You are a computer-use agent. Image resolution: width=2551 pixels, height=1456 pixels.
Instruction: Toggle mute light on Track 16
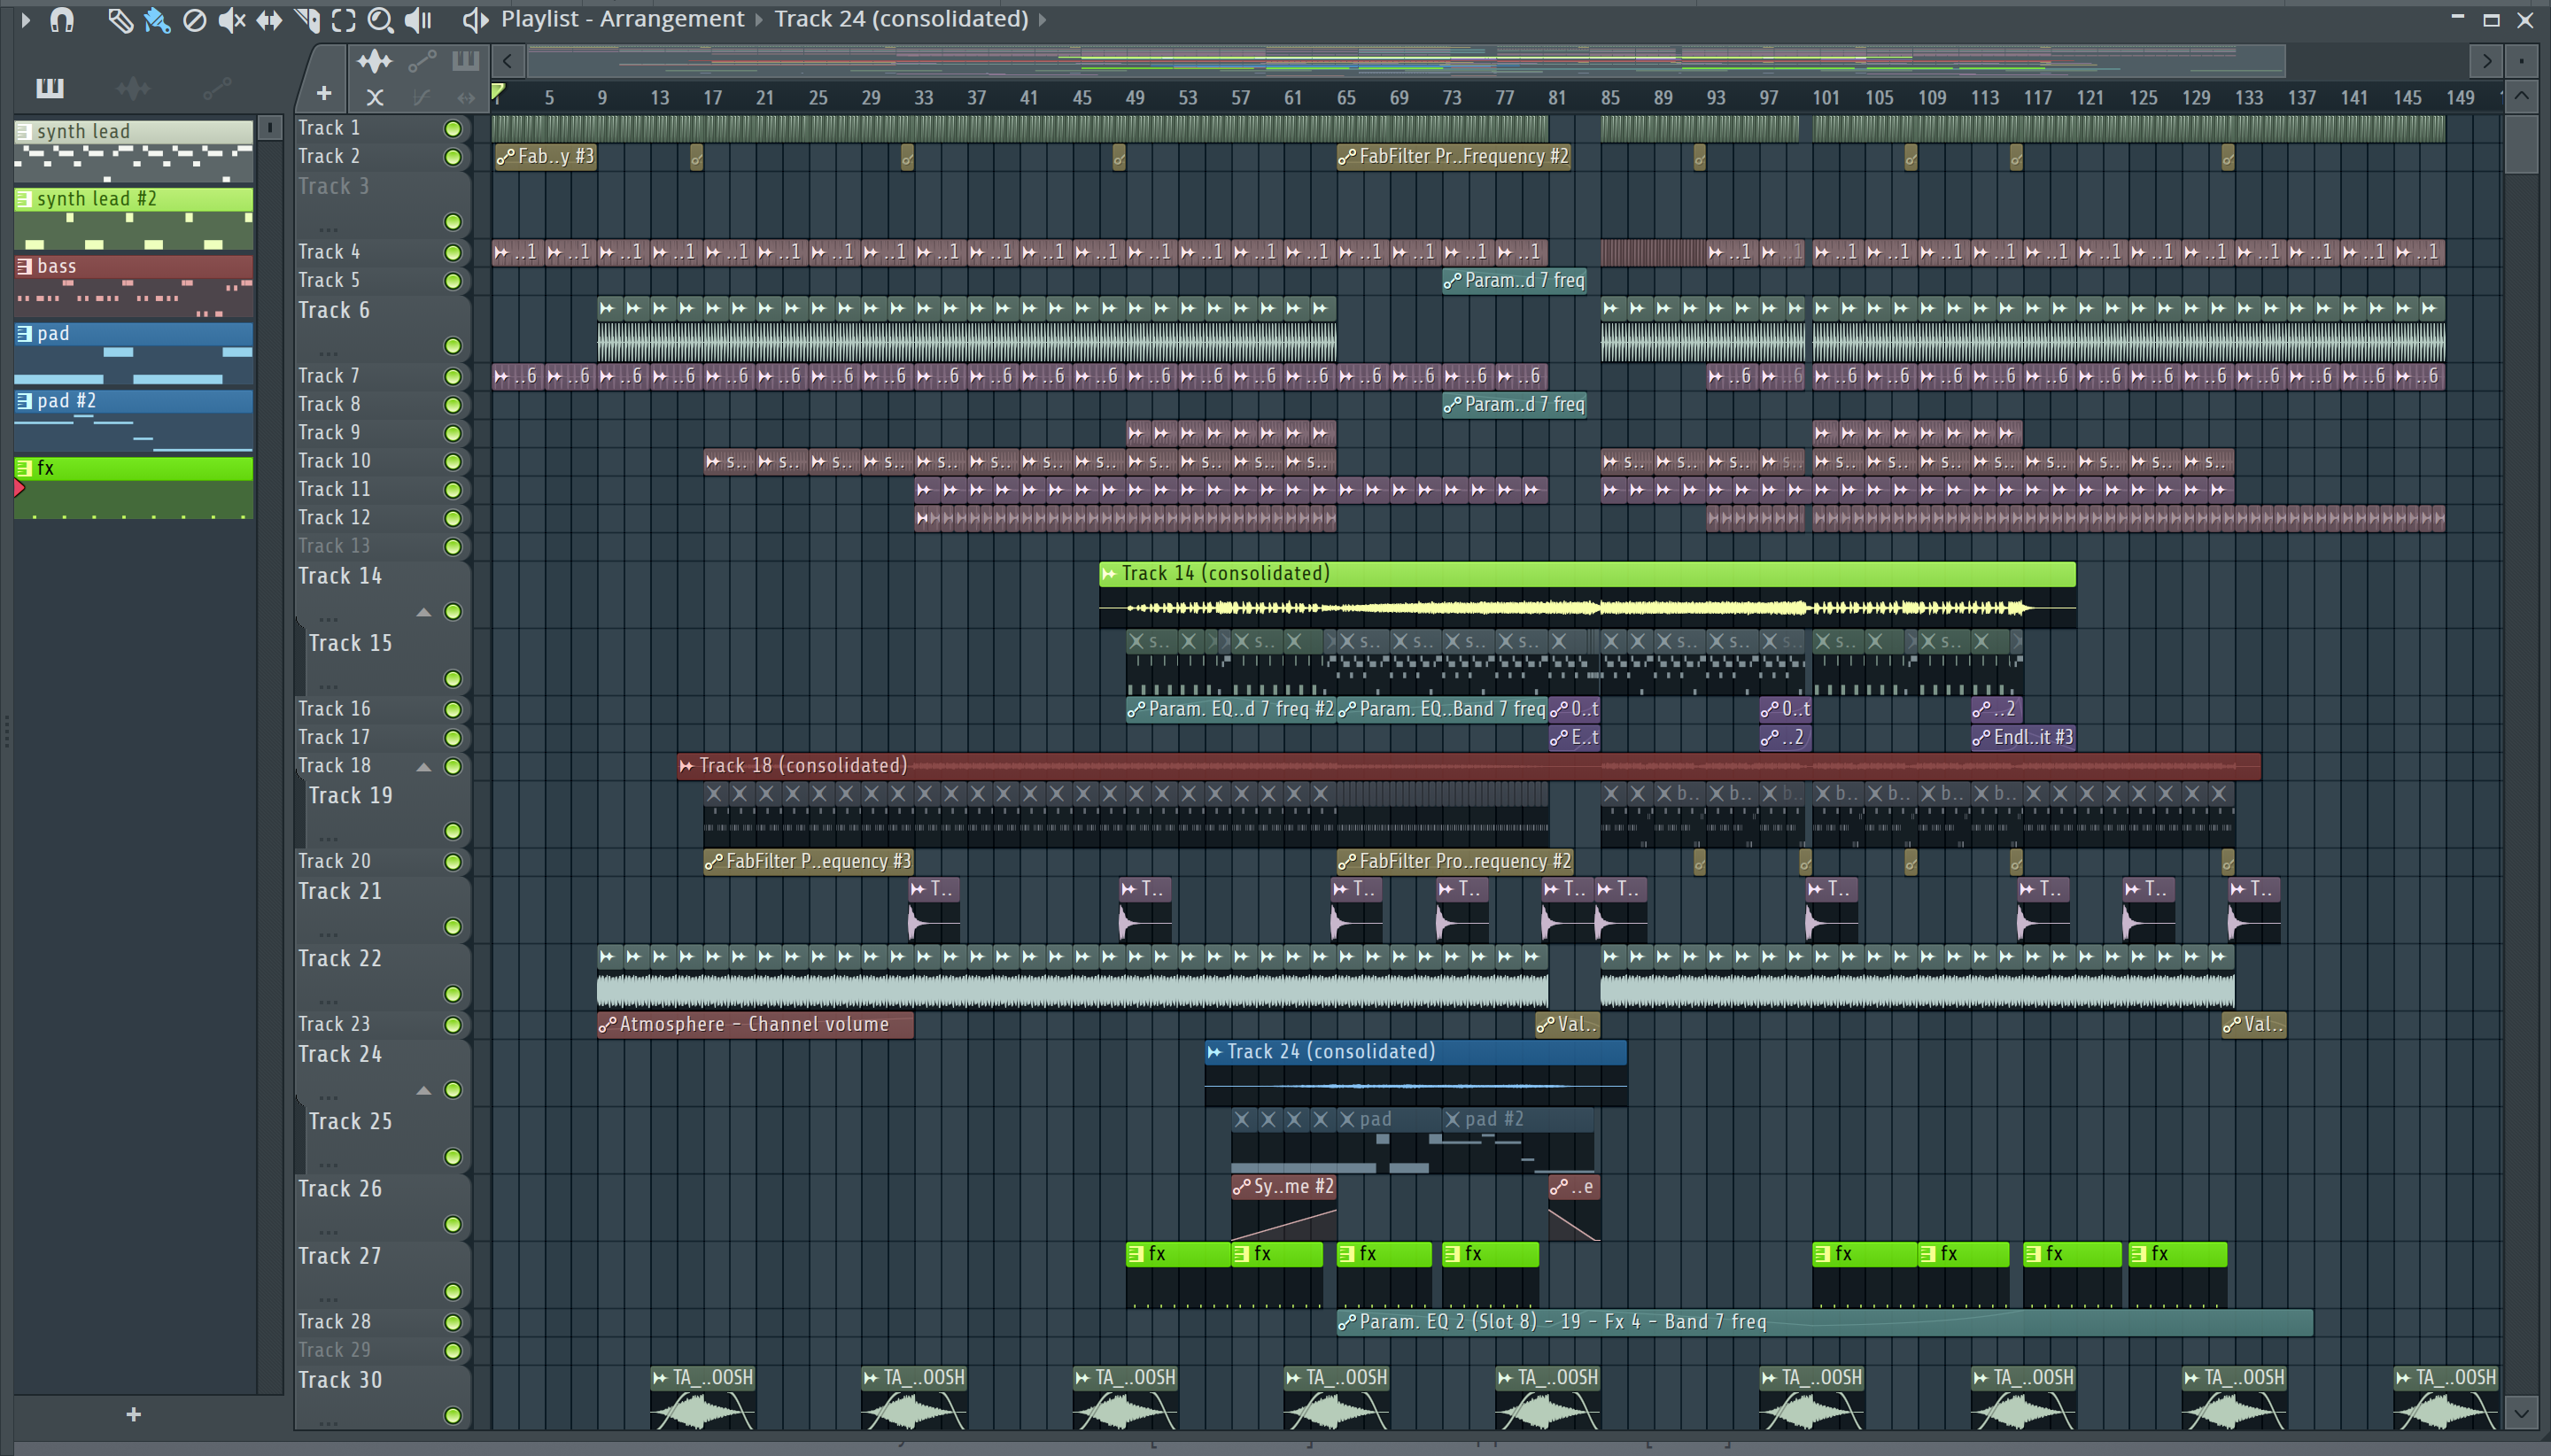coord(453,710)
